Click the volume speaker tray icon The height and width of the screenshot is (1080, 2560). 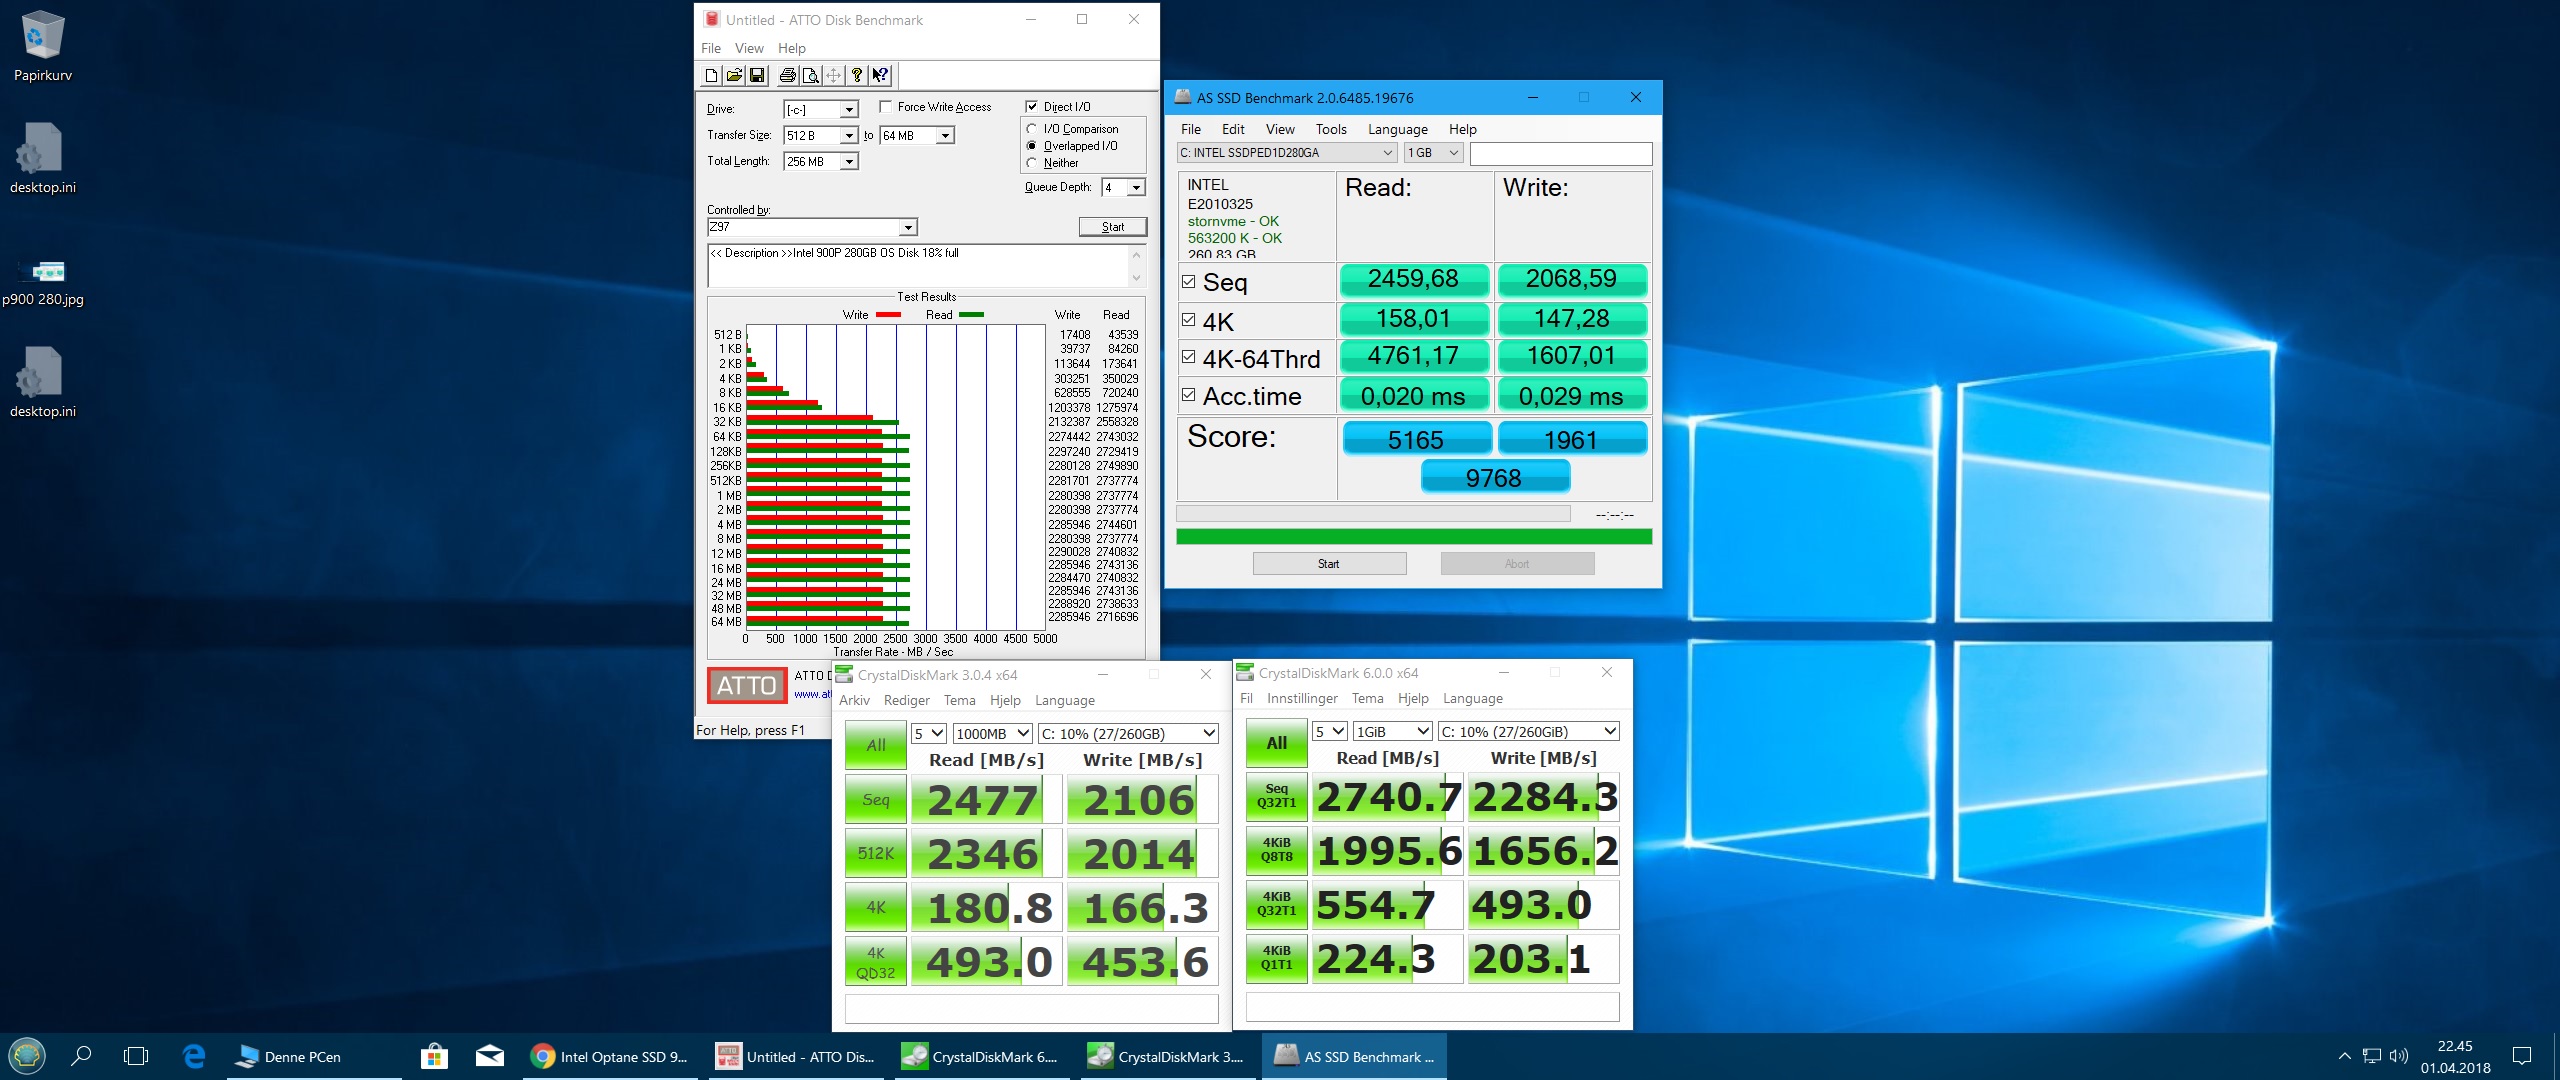2398,1056
